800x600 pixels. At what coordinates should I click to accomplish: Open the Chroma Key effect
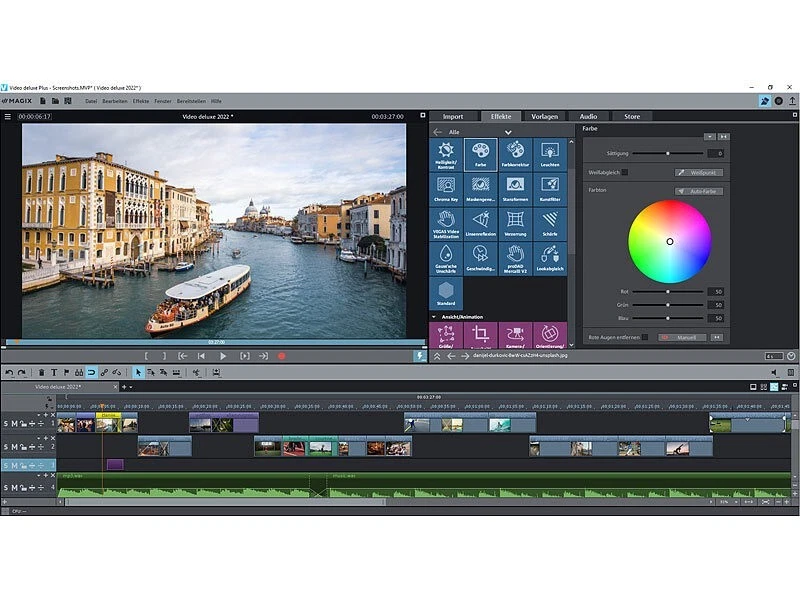coord(445,189)
